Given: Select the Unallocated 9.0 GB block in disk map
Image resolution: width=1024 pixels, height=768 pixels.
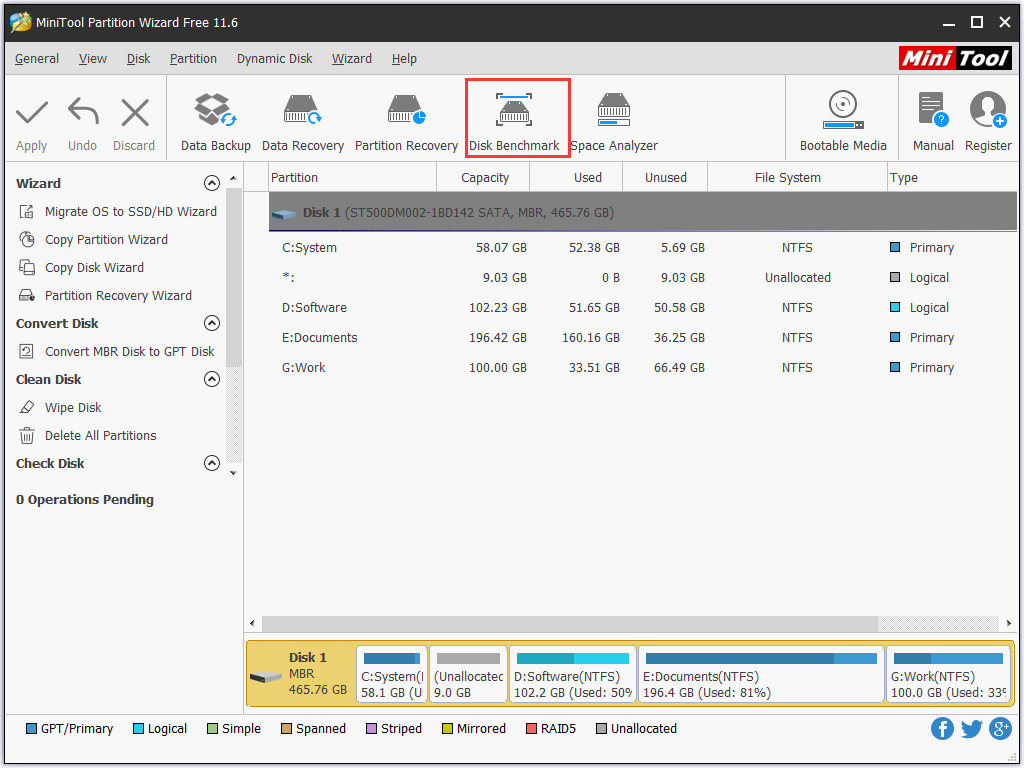Looking at the screenshot, I should click(x=468, y=674).
